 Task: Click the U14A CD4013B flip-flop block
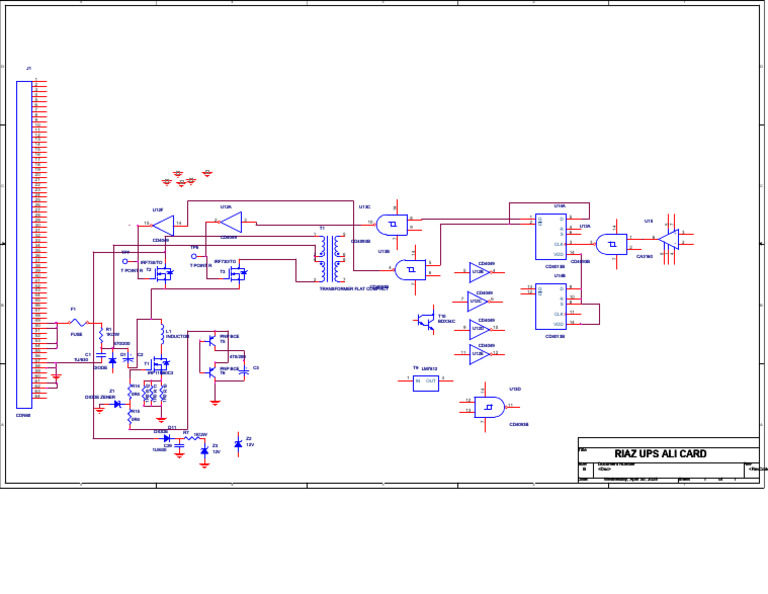[x=551, y=237]
